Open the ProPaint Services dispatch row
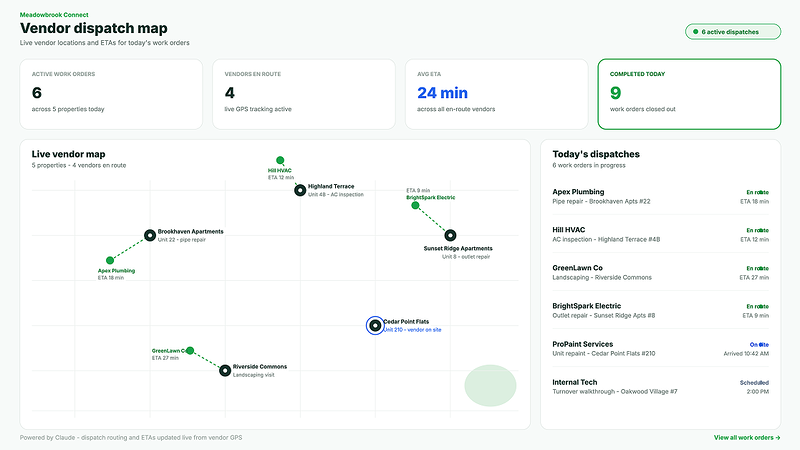The image size is (800, 450). 660,348
